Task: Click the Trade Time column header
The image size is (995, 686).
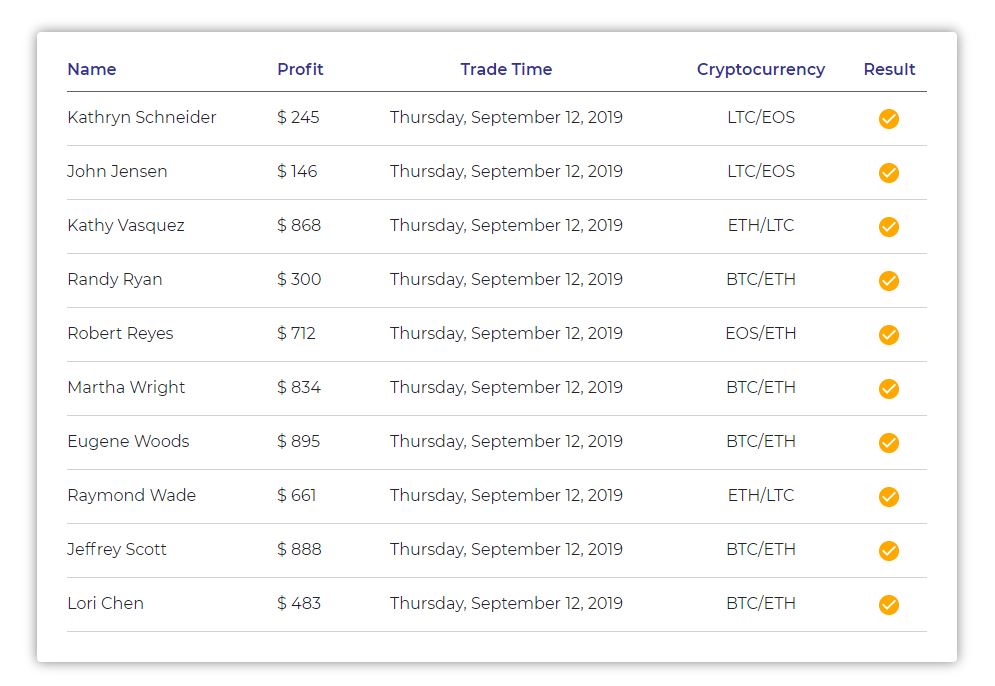Action: pyautogui.click(x=506, y=69)
